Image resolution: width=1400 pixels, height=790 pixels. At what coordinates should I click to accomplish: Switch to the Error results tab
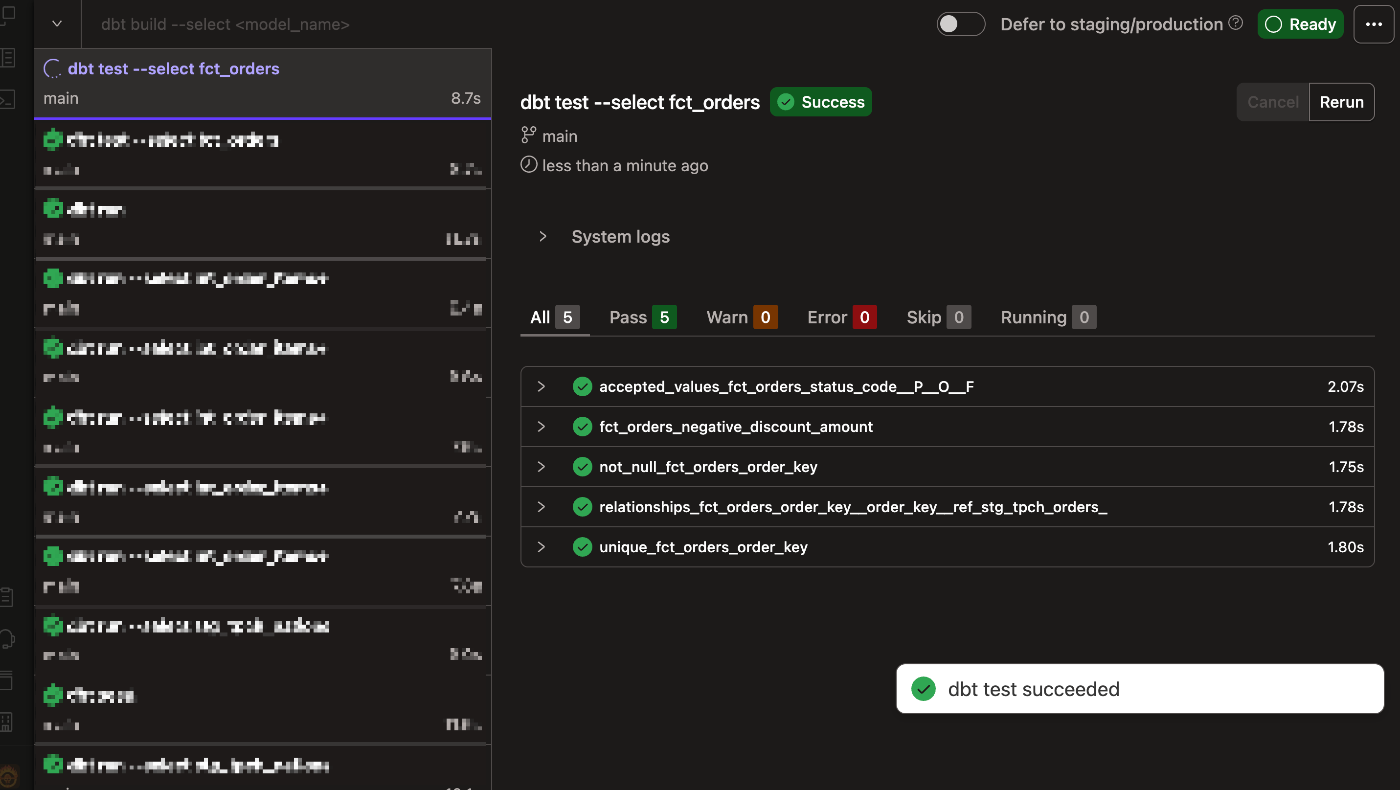click(842, 317)
